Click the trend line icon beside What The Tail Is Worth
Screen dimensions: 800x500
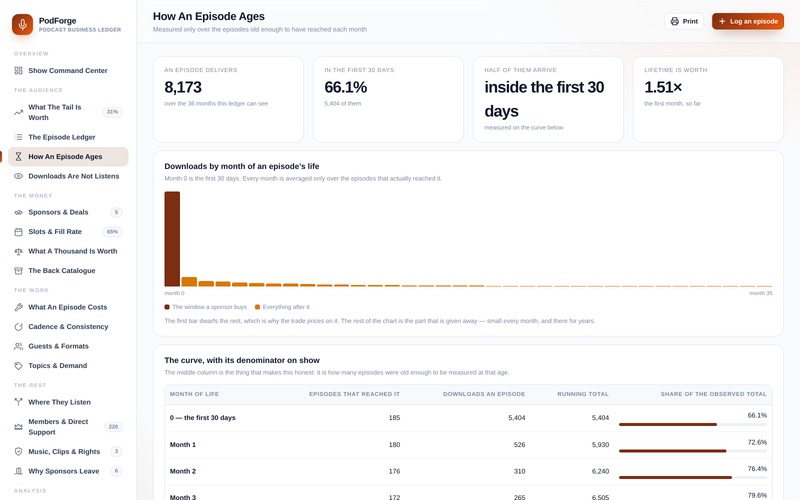click(x=18, y=112)
